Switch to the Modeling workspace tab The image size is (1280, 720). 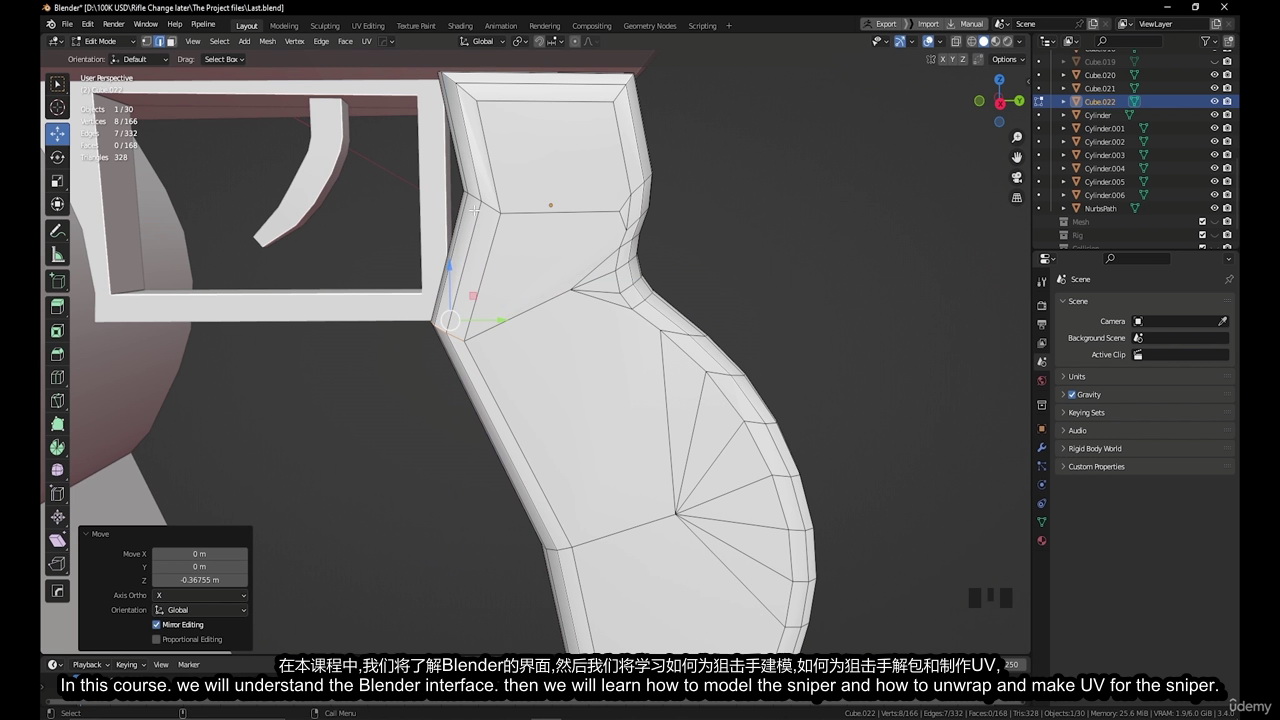pyautogui.click(x=284, y=25)
